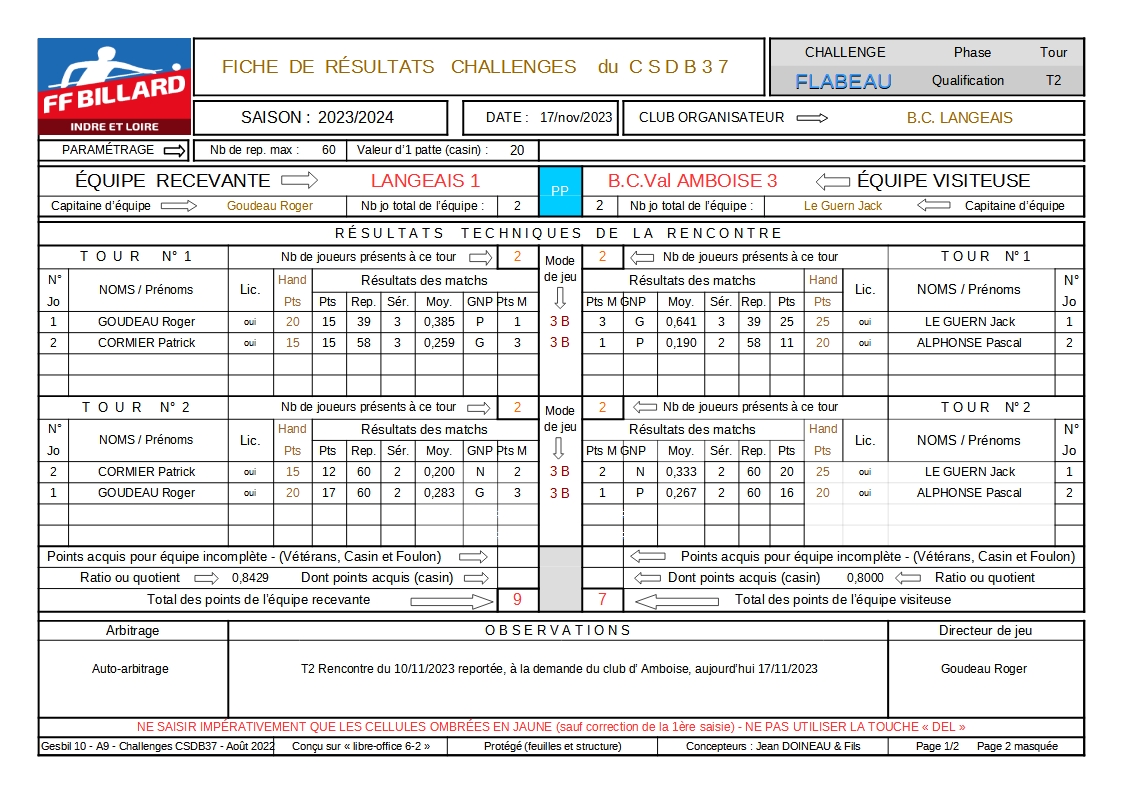Click the arrow between Ratio ou quotient and 0,8429
The width and height of the screenshot is (1123, 794).
click(206, 578)
